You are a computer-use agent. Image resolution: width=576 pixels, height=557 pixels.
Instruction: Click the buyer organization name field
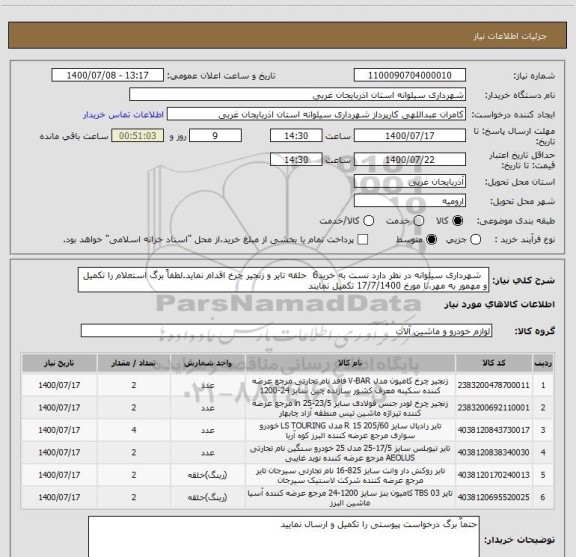(x=298, y=95)
